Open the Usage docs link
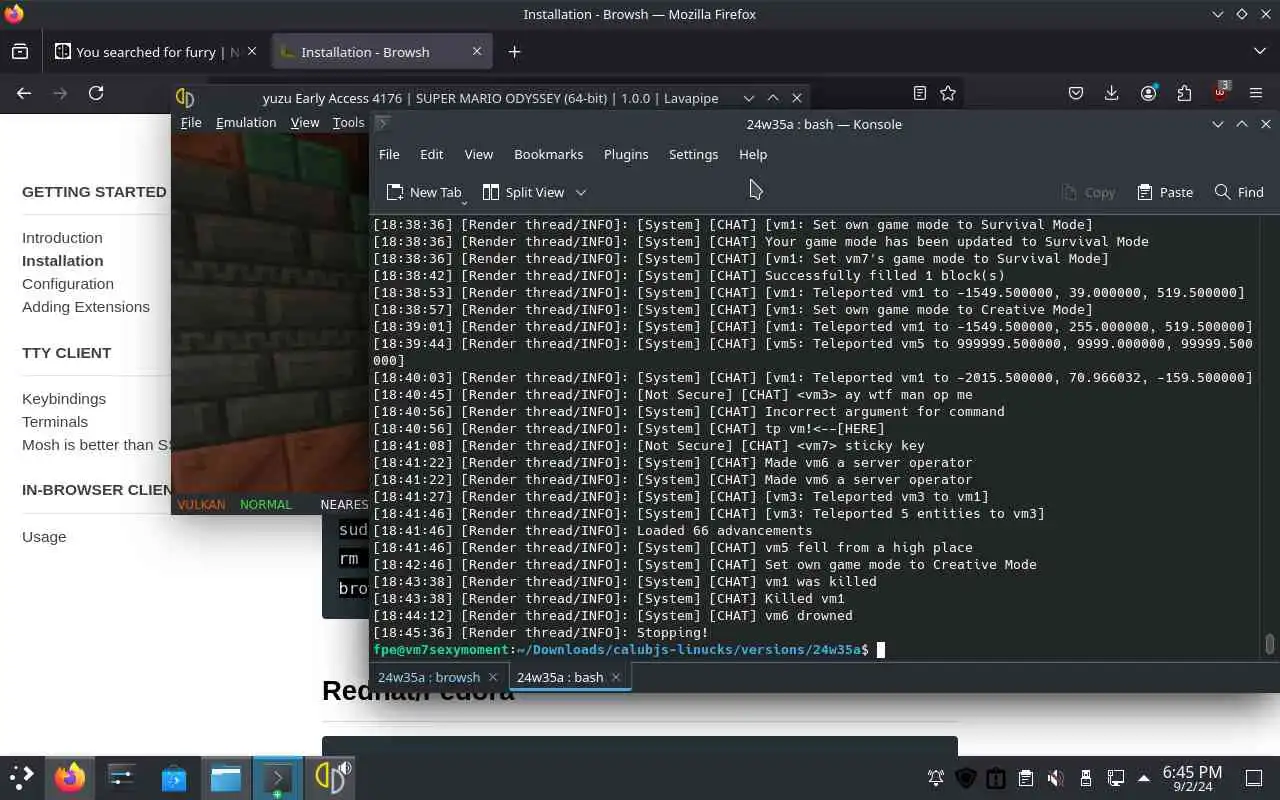 pos(44,536)
